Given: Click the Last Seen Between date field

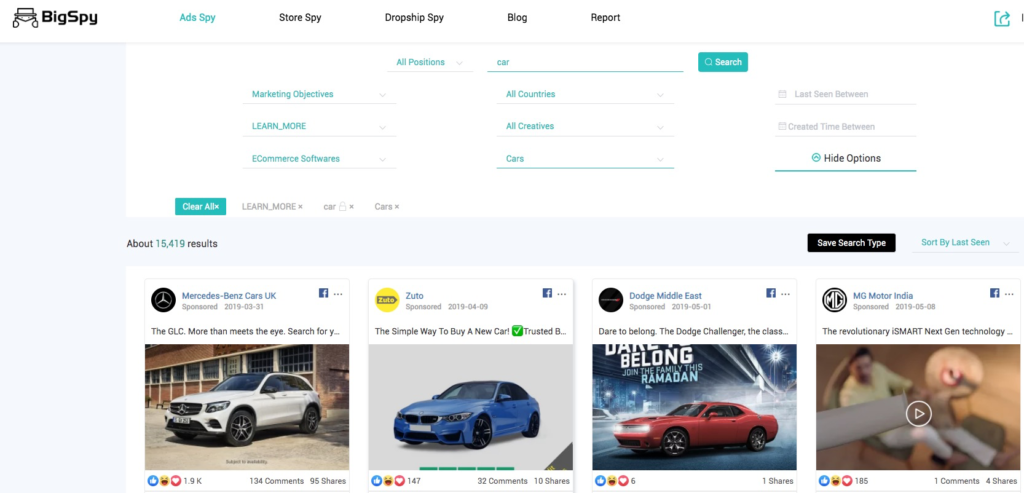Looking at the screenshot, I should point(846,94).
